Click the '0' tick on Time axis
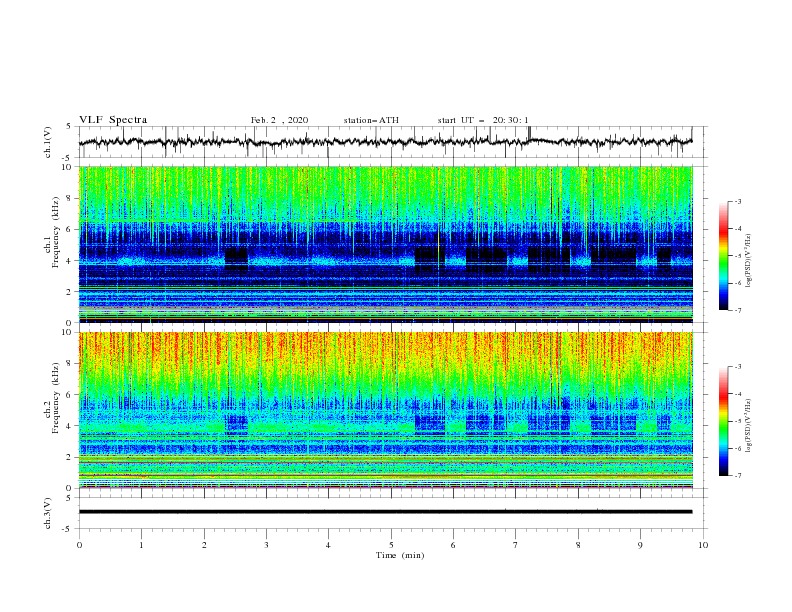The image size is (792, 612). (x=79, y=545)
